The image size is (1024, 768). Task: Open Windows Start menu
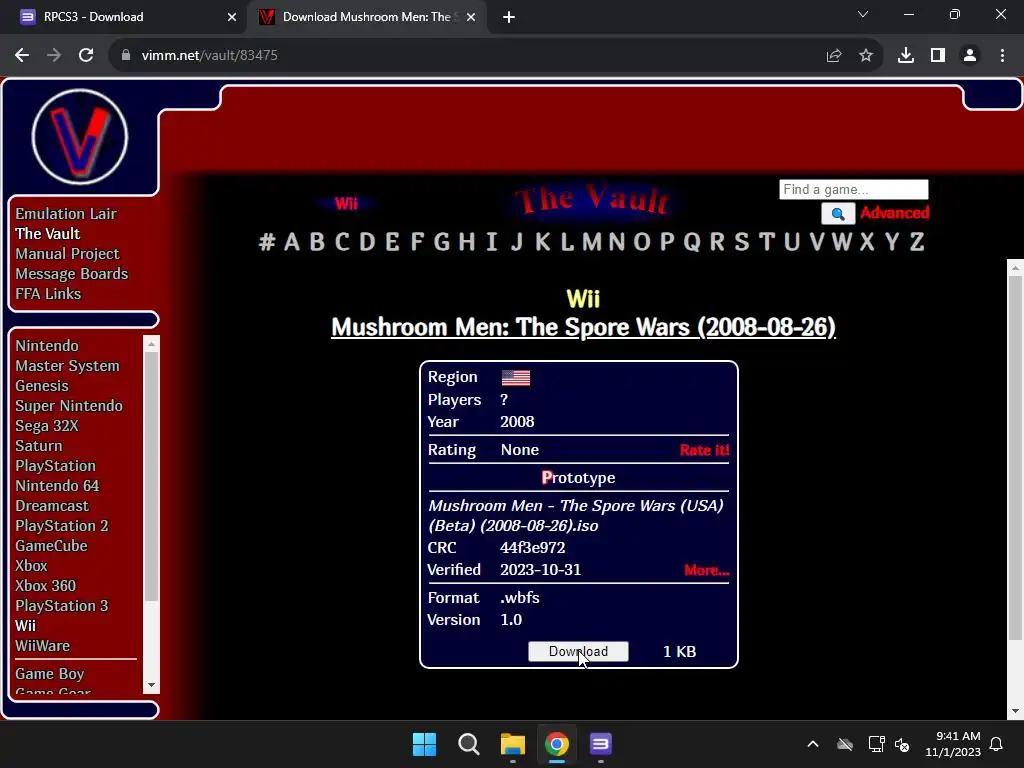[424, 744]
